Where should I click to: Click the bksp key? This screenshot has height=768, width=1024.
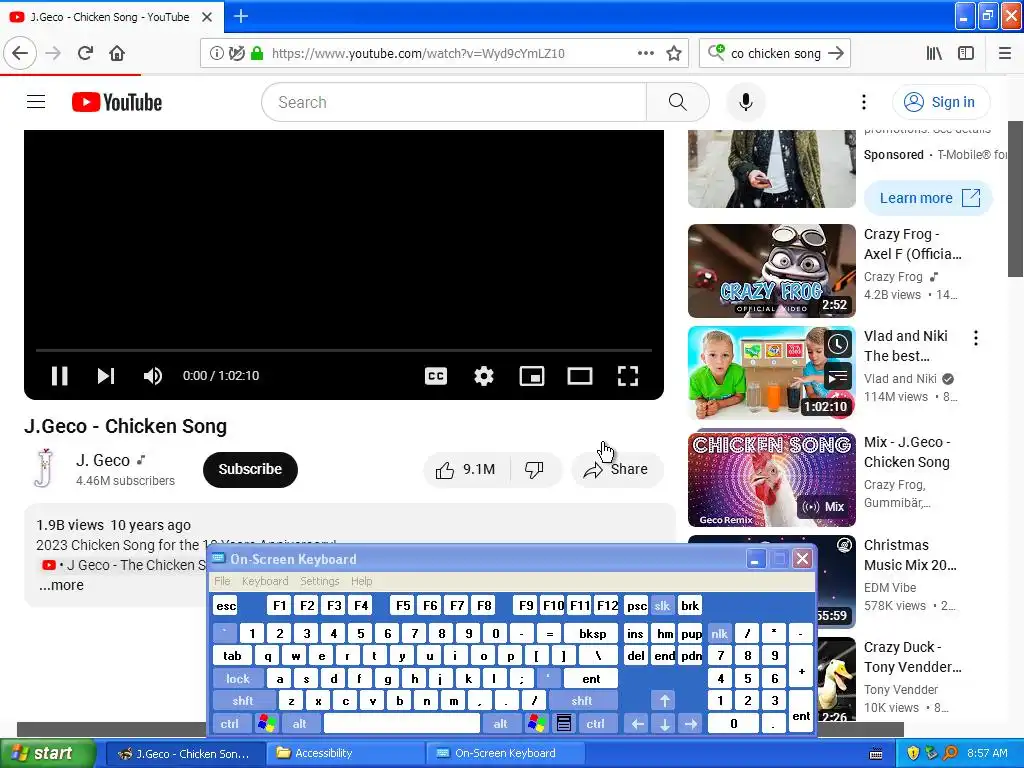point(592,633)
